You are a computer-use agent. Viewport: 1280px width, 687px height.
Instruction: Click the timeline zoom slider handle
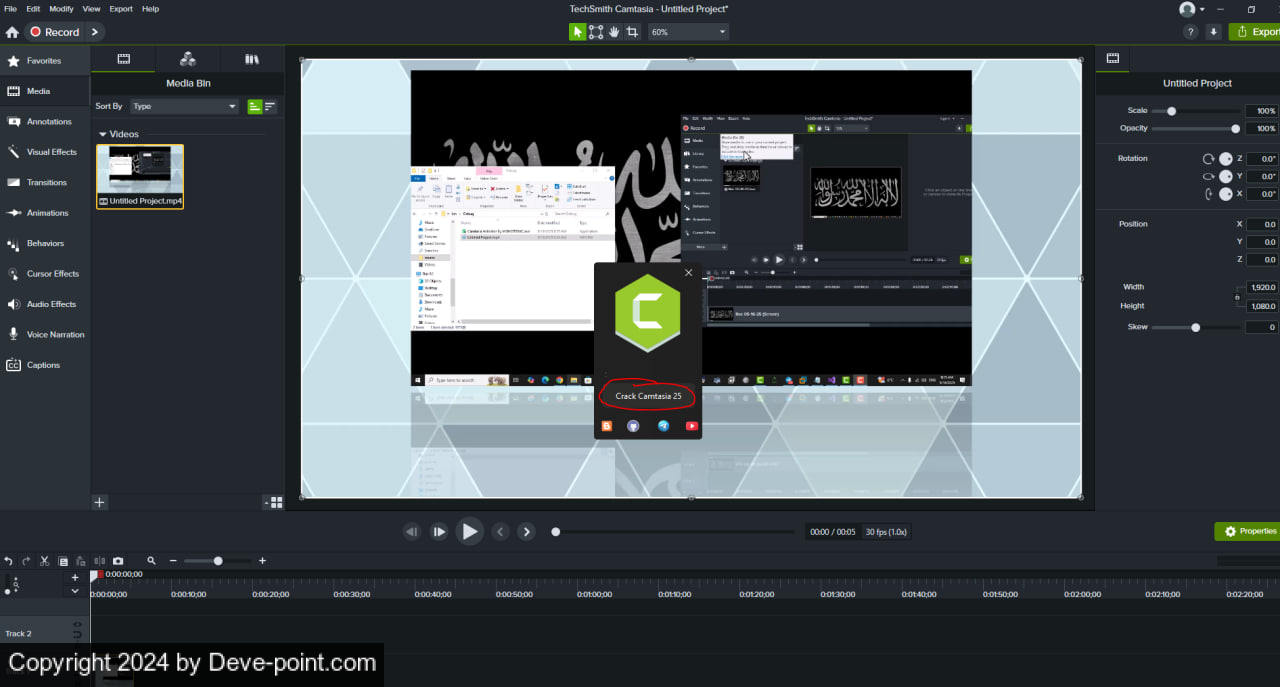[218, 561]
